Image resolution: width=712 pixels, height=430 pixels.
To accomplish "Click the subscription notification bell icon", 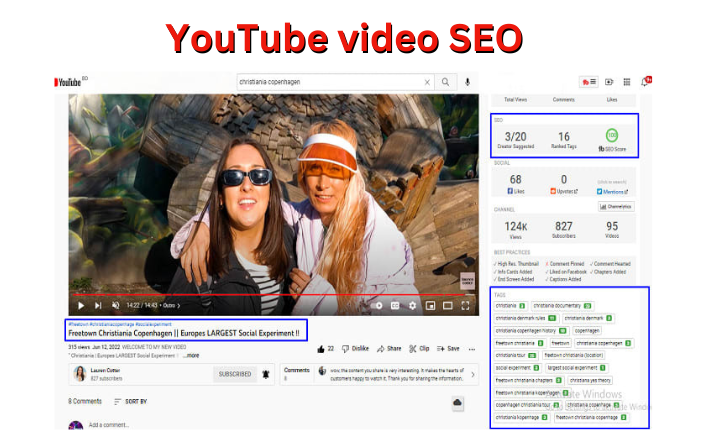I will click(x=266, y=374).
